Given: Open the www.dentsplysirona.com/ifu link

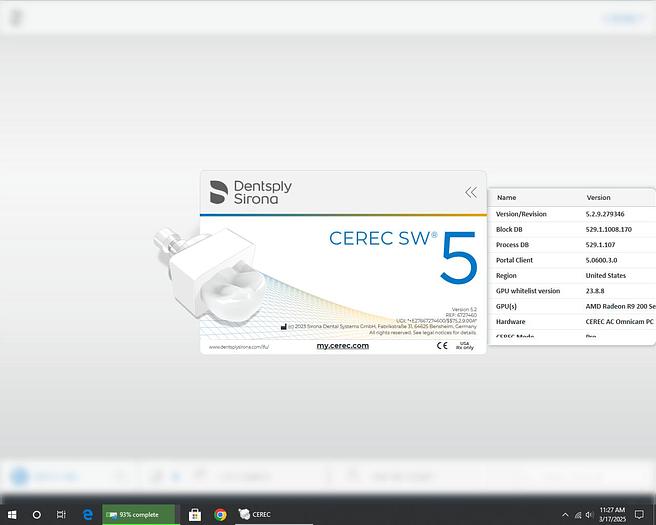Looking at the screenshot, I should coord(239,347).
